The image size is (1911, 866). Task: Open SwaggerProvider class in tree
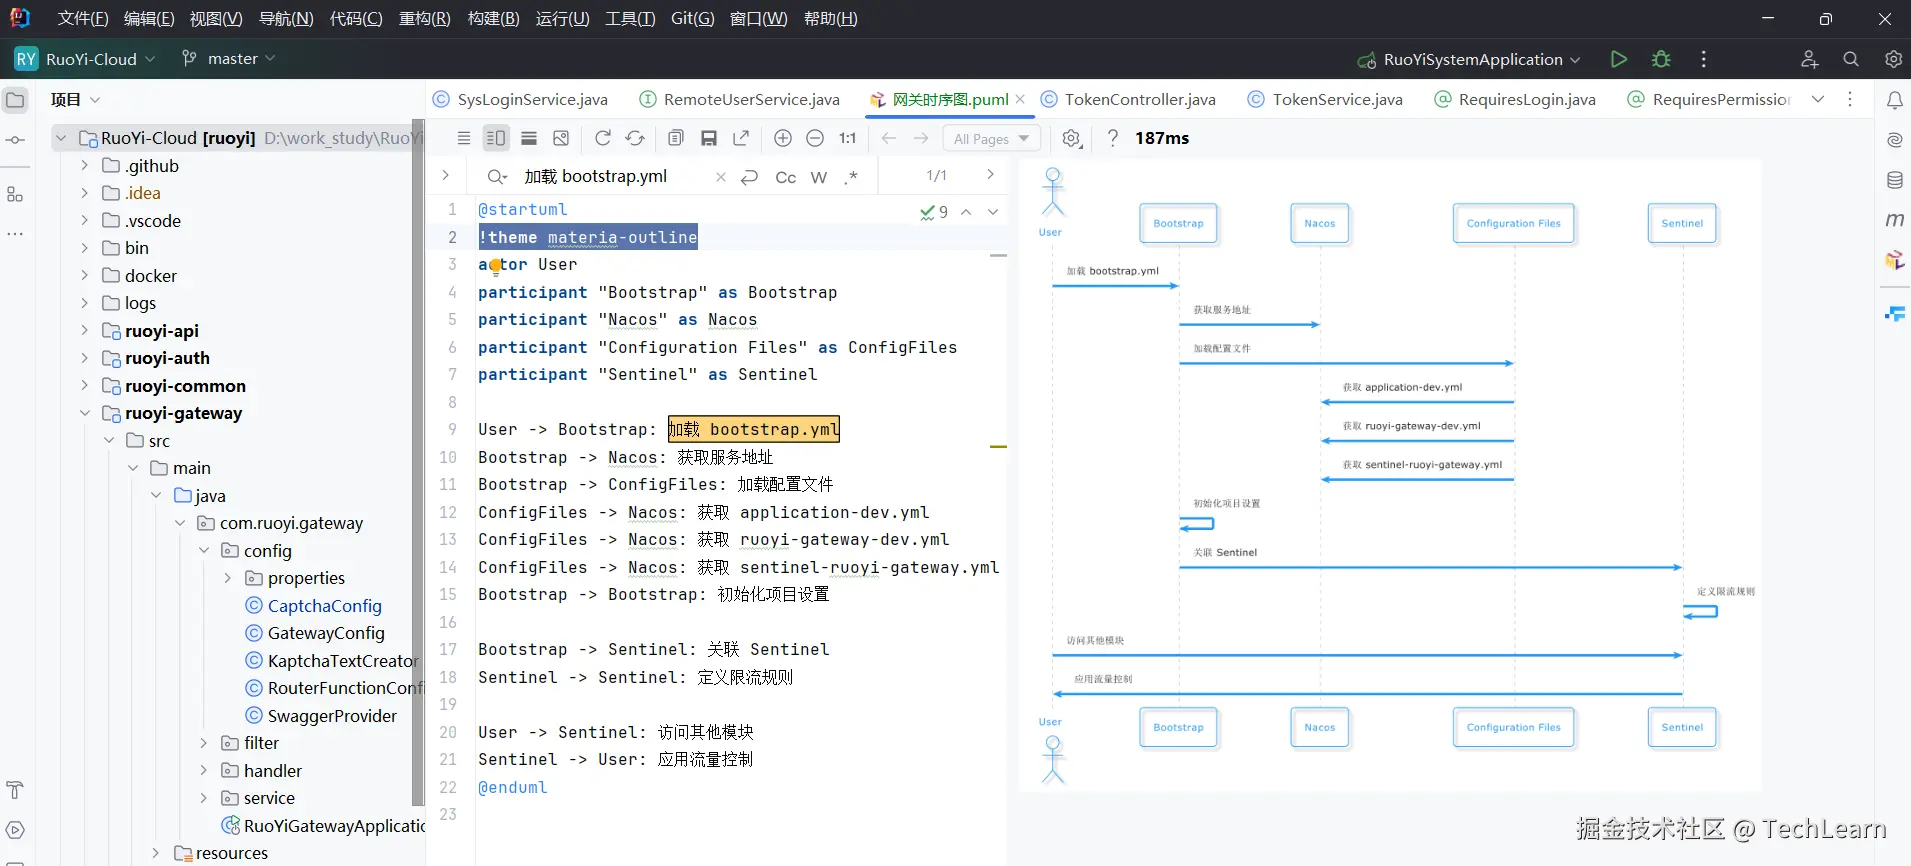point(332,716)
